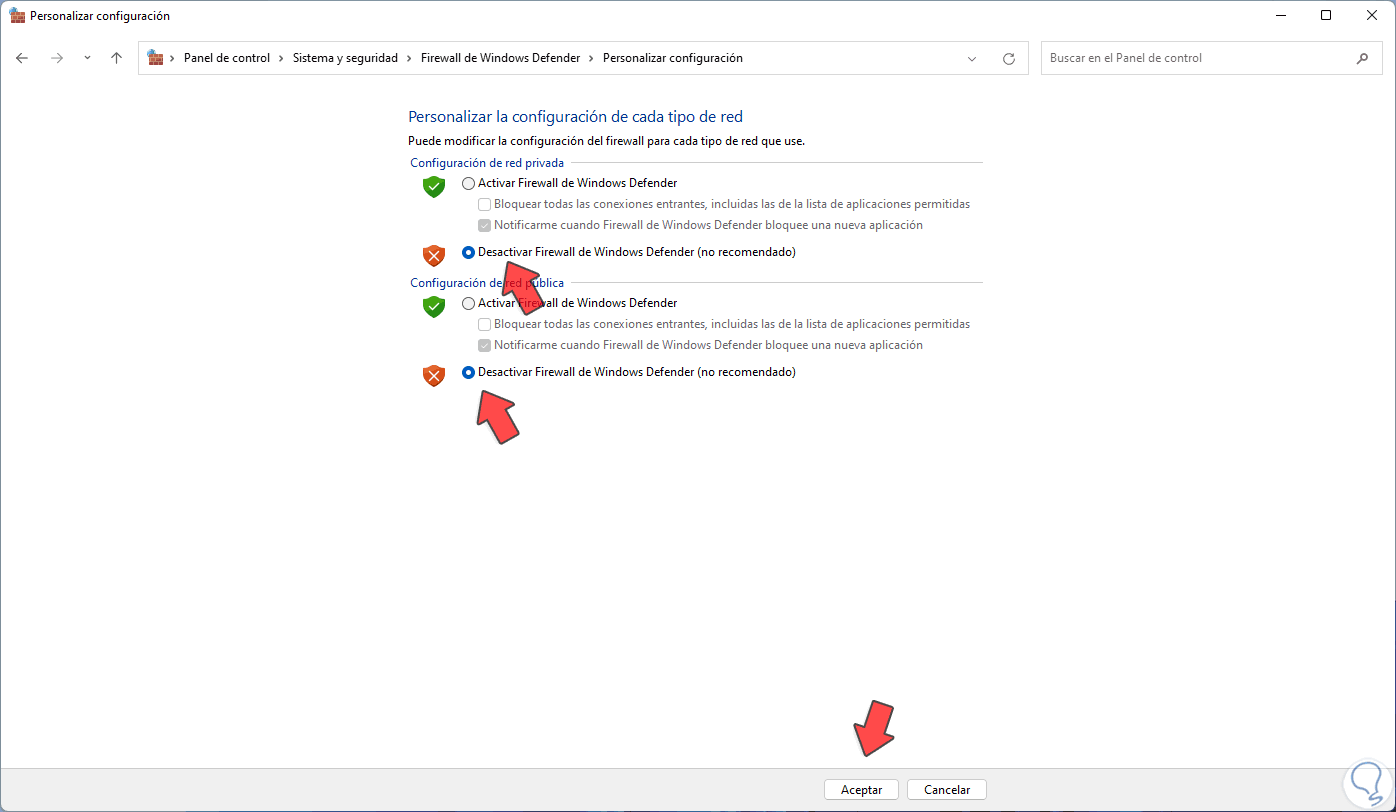The height and width of the screenshot is (812, 1396).
Task: Toggle Notificarme checkbox under public network
Action: coord(485,345)
